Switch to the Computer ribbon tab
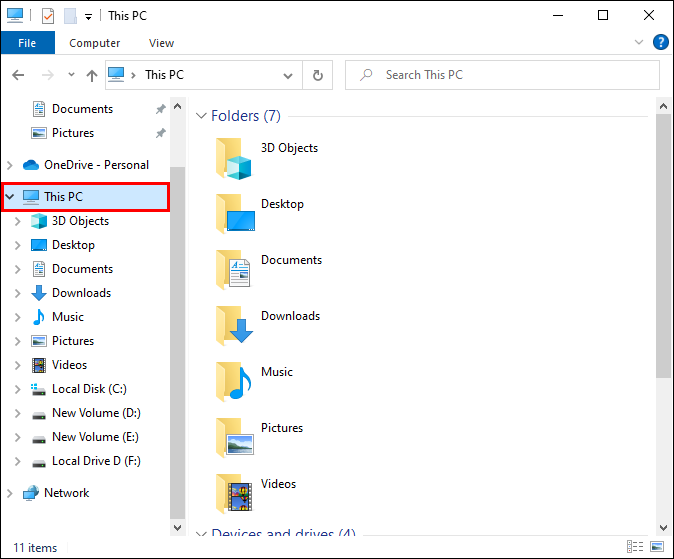 [x=95, y=43]
